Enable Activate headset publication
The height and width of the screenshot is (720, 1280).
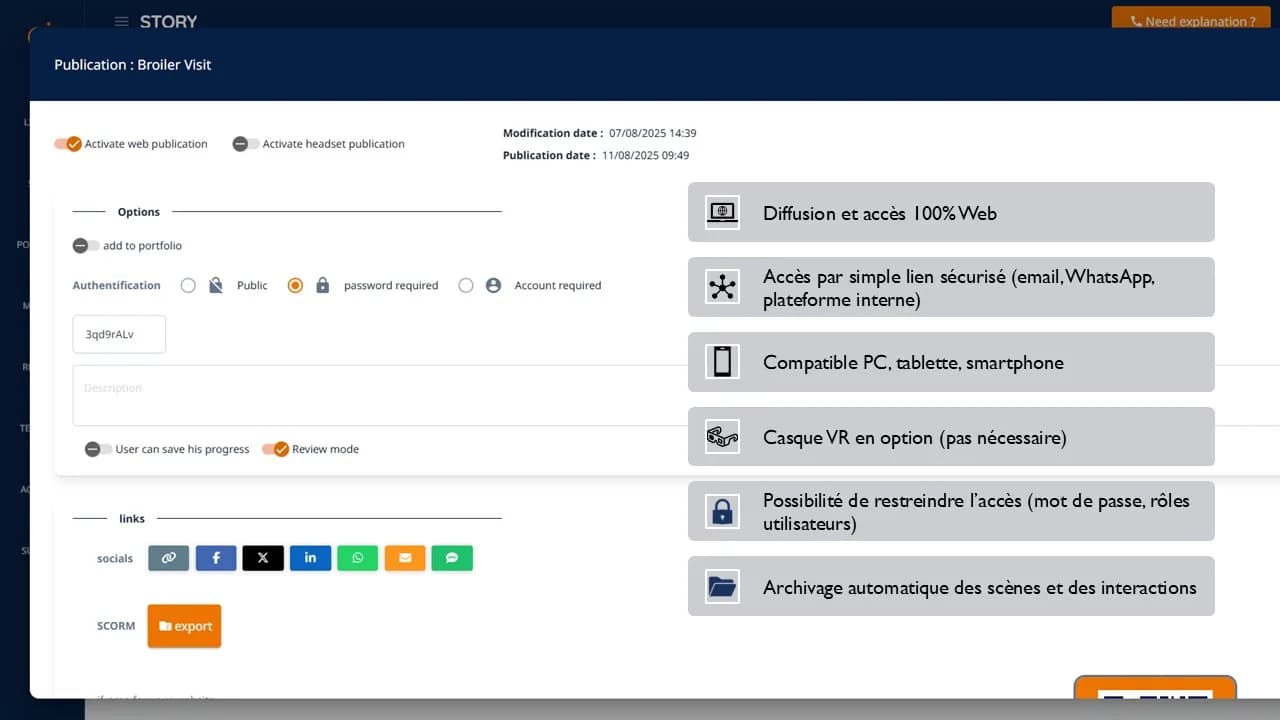pyautogui.click(x=244, y=144)
